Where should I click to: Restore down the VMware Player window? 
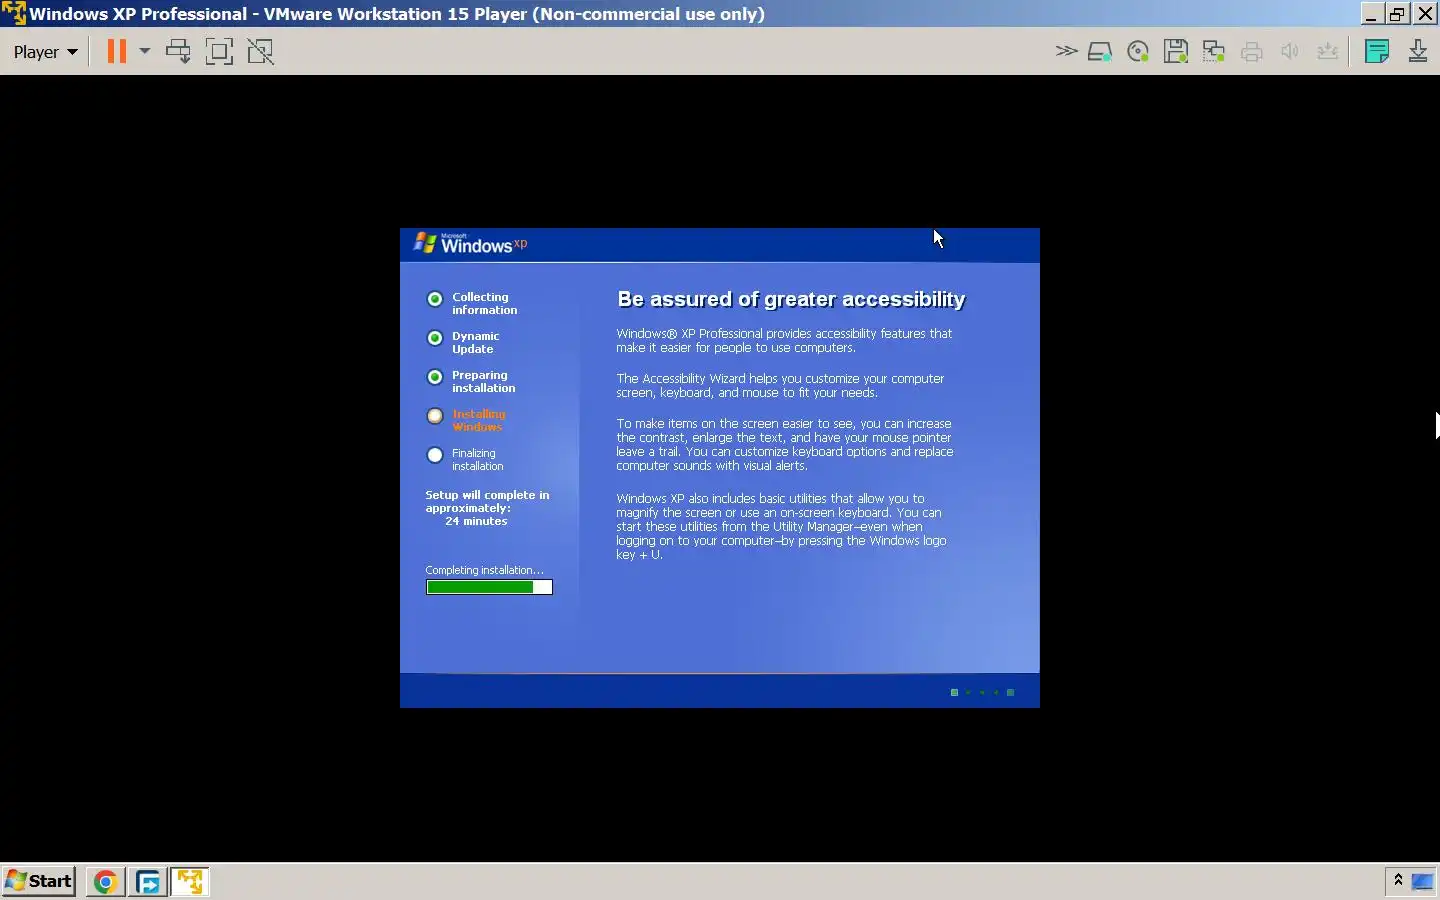click(x=1398, y=14)
